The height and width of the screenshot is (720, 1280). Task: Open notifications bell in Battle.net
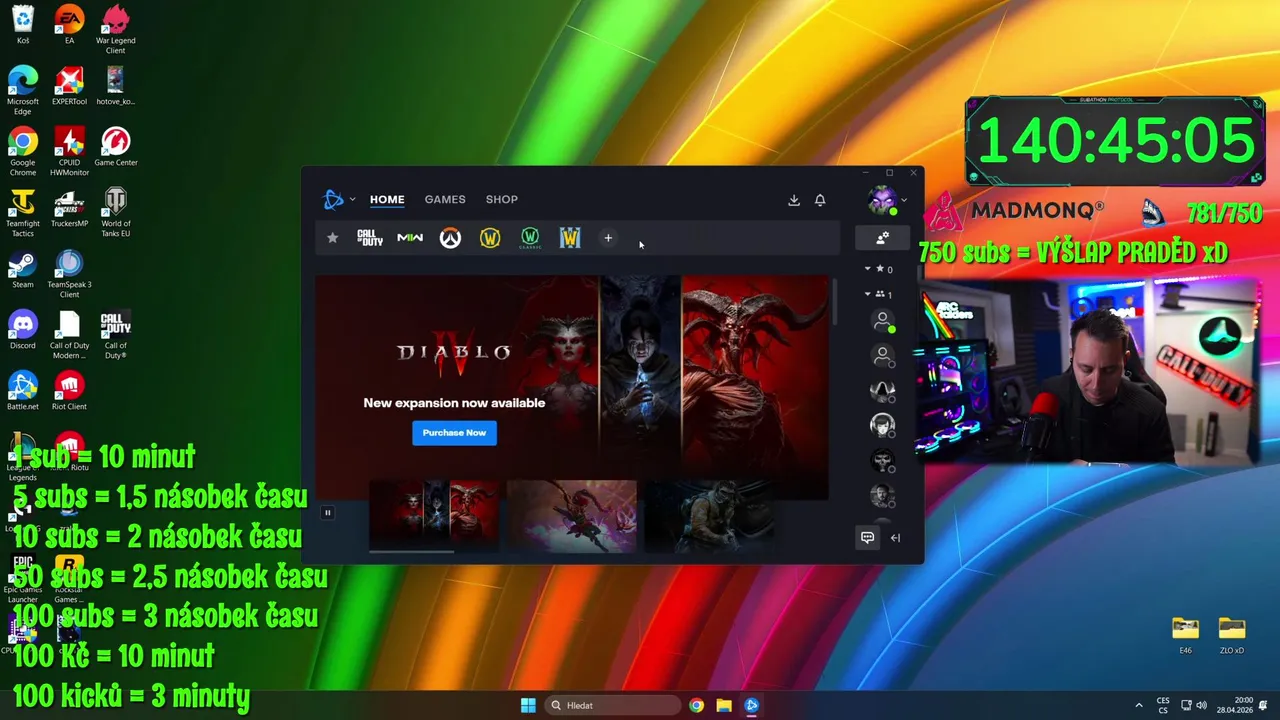click(820, 200)
